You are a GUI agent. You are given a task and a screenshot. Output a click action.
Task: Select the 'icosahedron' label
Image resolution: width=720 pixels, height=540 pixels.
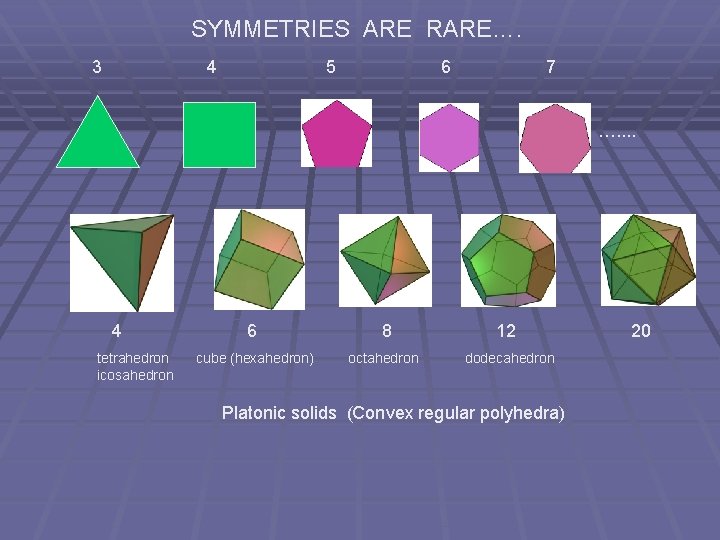click(x=135, y=375)
